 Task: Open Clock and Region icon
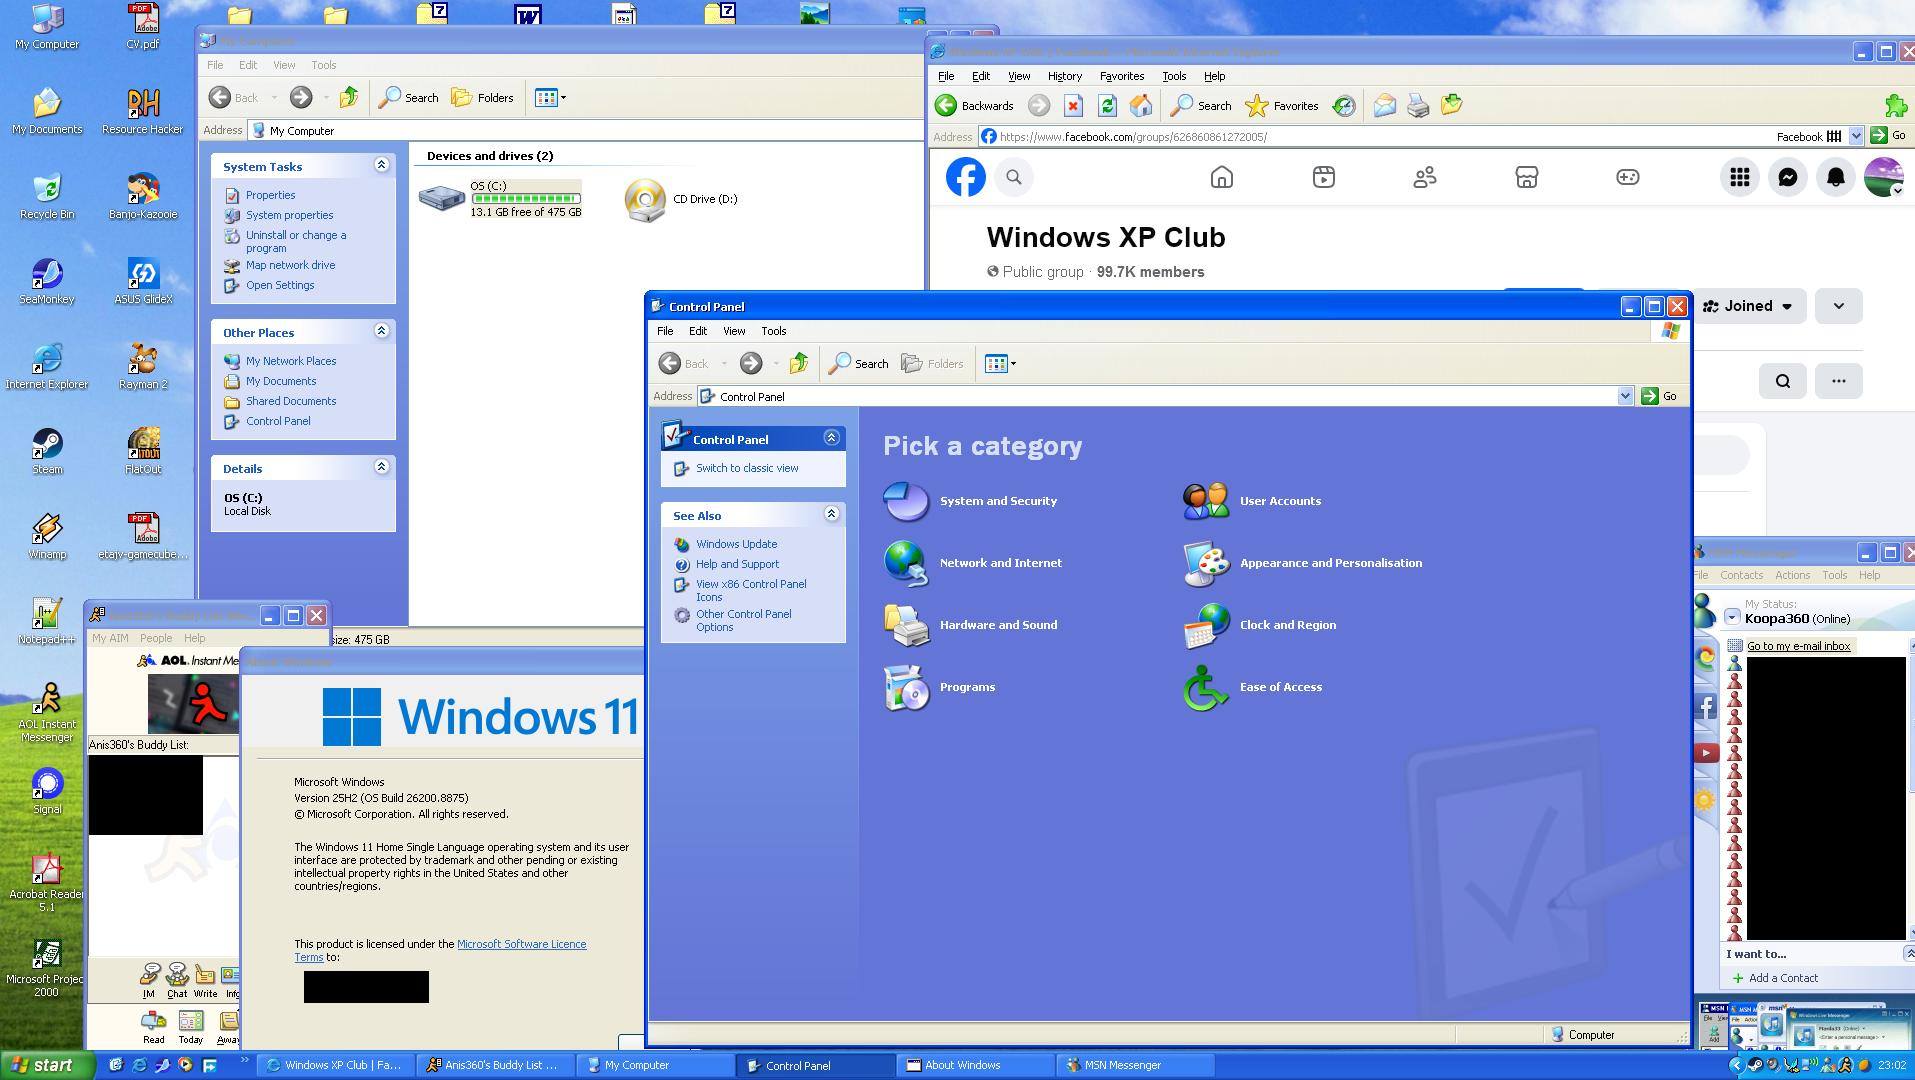(1206, 625)
